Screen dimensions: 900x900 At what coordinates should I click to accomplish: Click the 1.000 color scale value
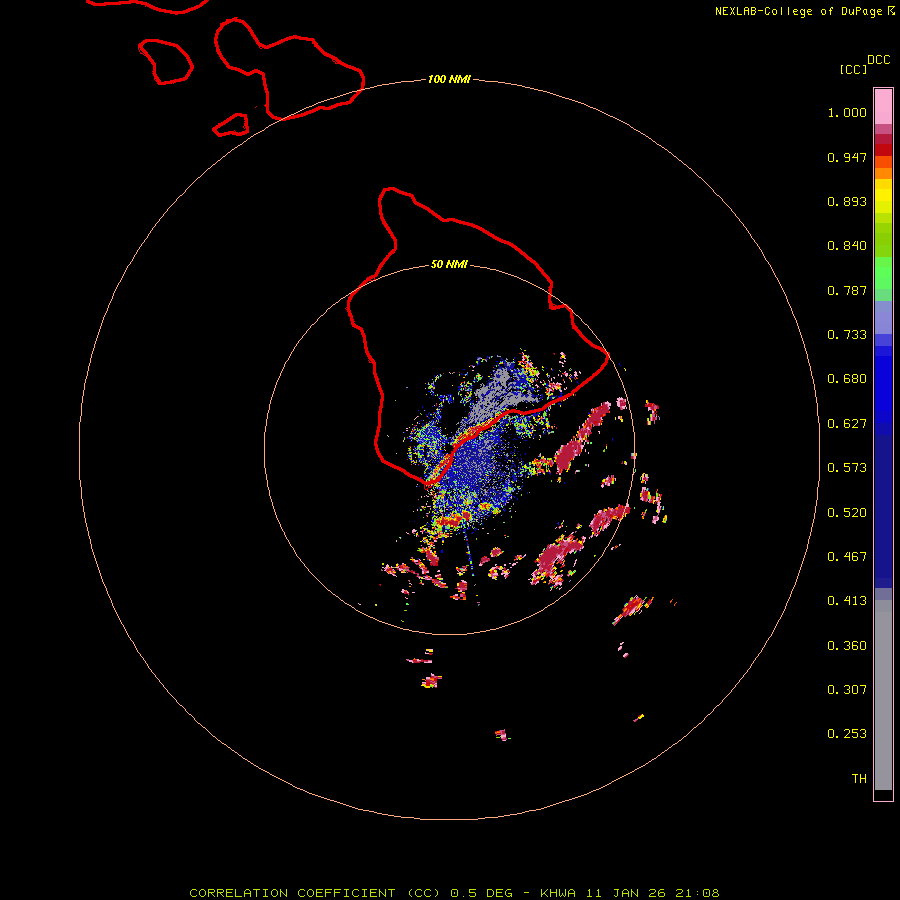tap(847, 112)
